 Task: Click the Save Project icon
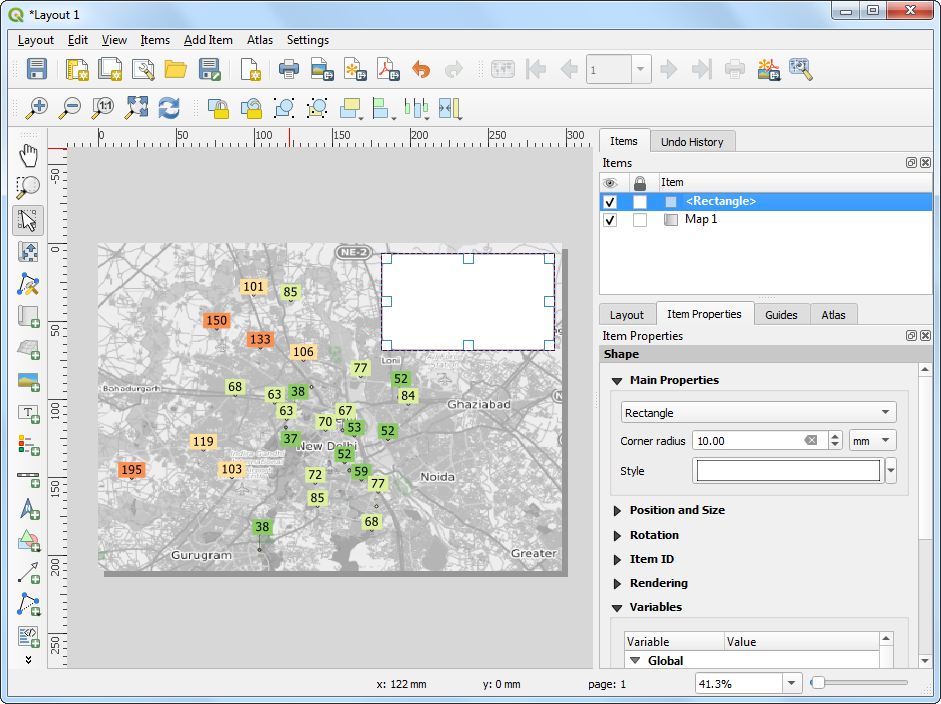pos(37,69)
